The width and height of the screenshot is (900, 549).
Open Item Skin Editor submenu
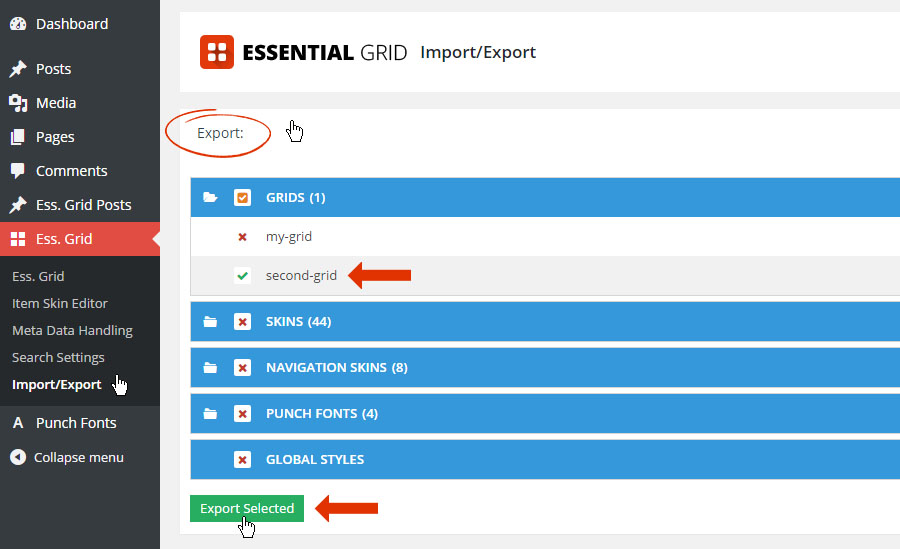[60, 303]
